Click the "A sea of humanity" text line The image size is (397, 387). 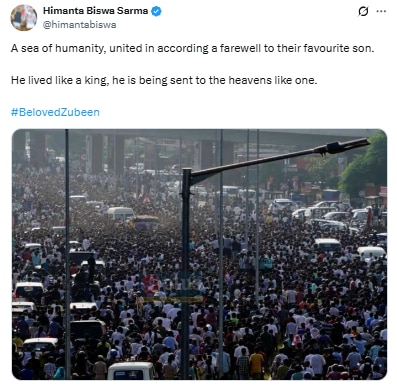click(x=193, y=49)
